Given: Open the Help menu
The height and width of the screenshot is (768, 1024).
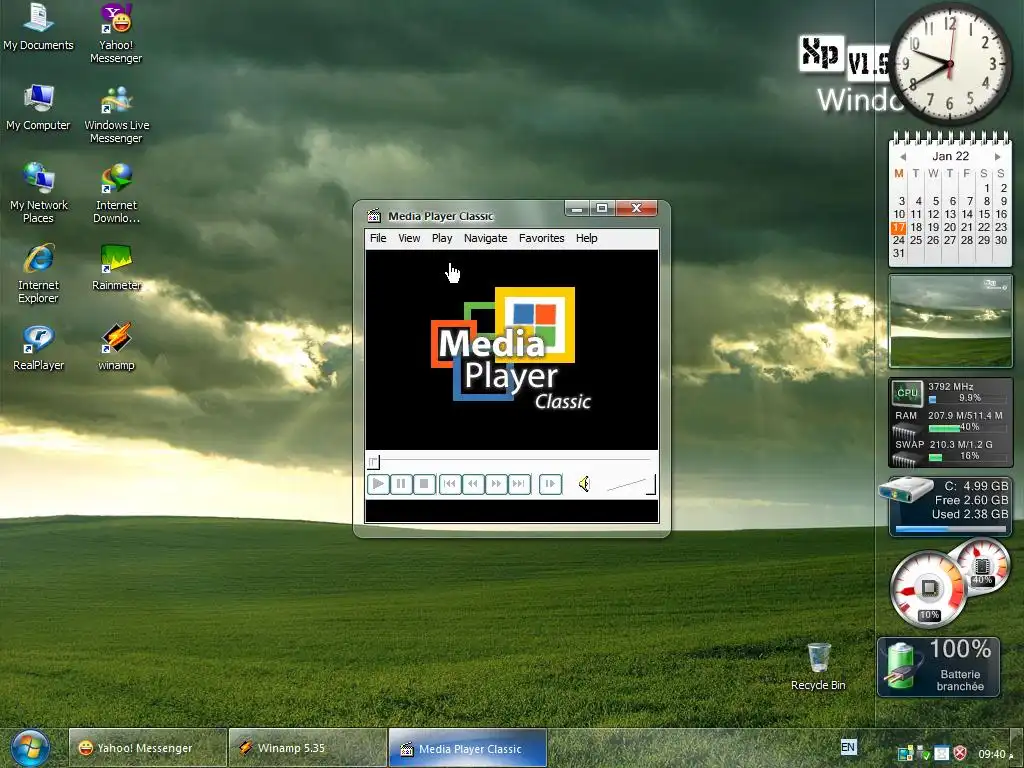Looking at the screenshot, I should click(586, 238).
